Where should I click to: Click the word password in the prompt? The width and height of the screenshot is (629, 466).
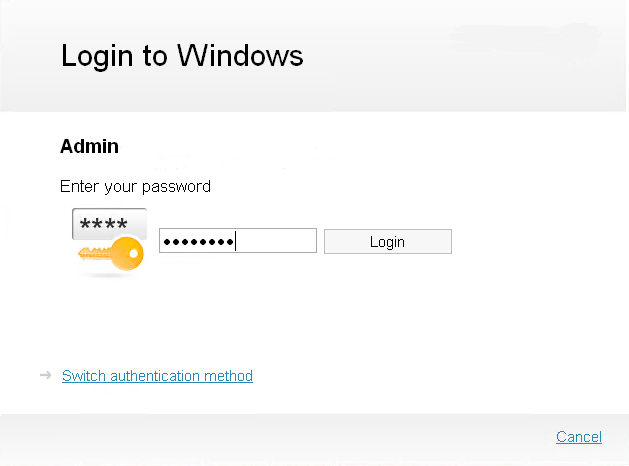(x=179, y=186)
